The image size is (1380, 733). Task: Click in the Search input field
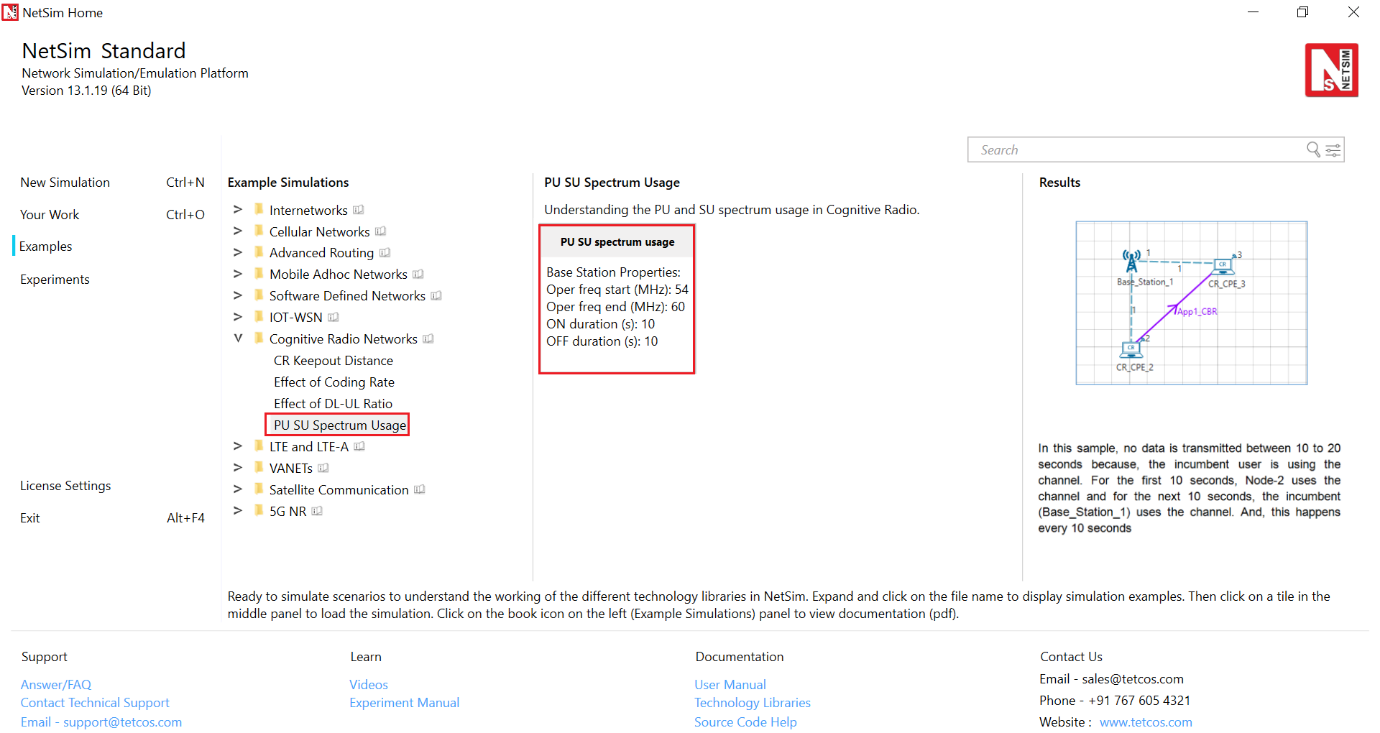click(x=1135, y=150)
